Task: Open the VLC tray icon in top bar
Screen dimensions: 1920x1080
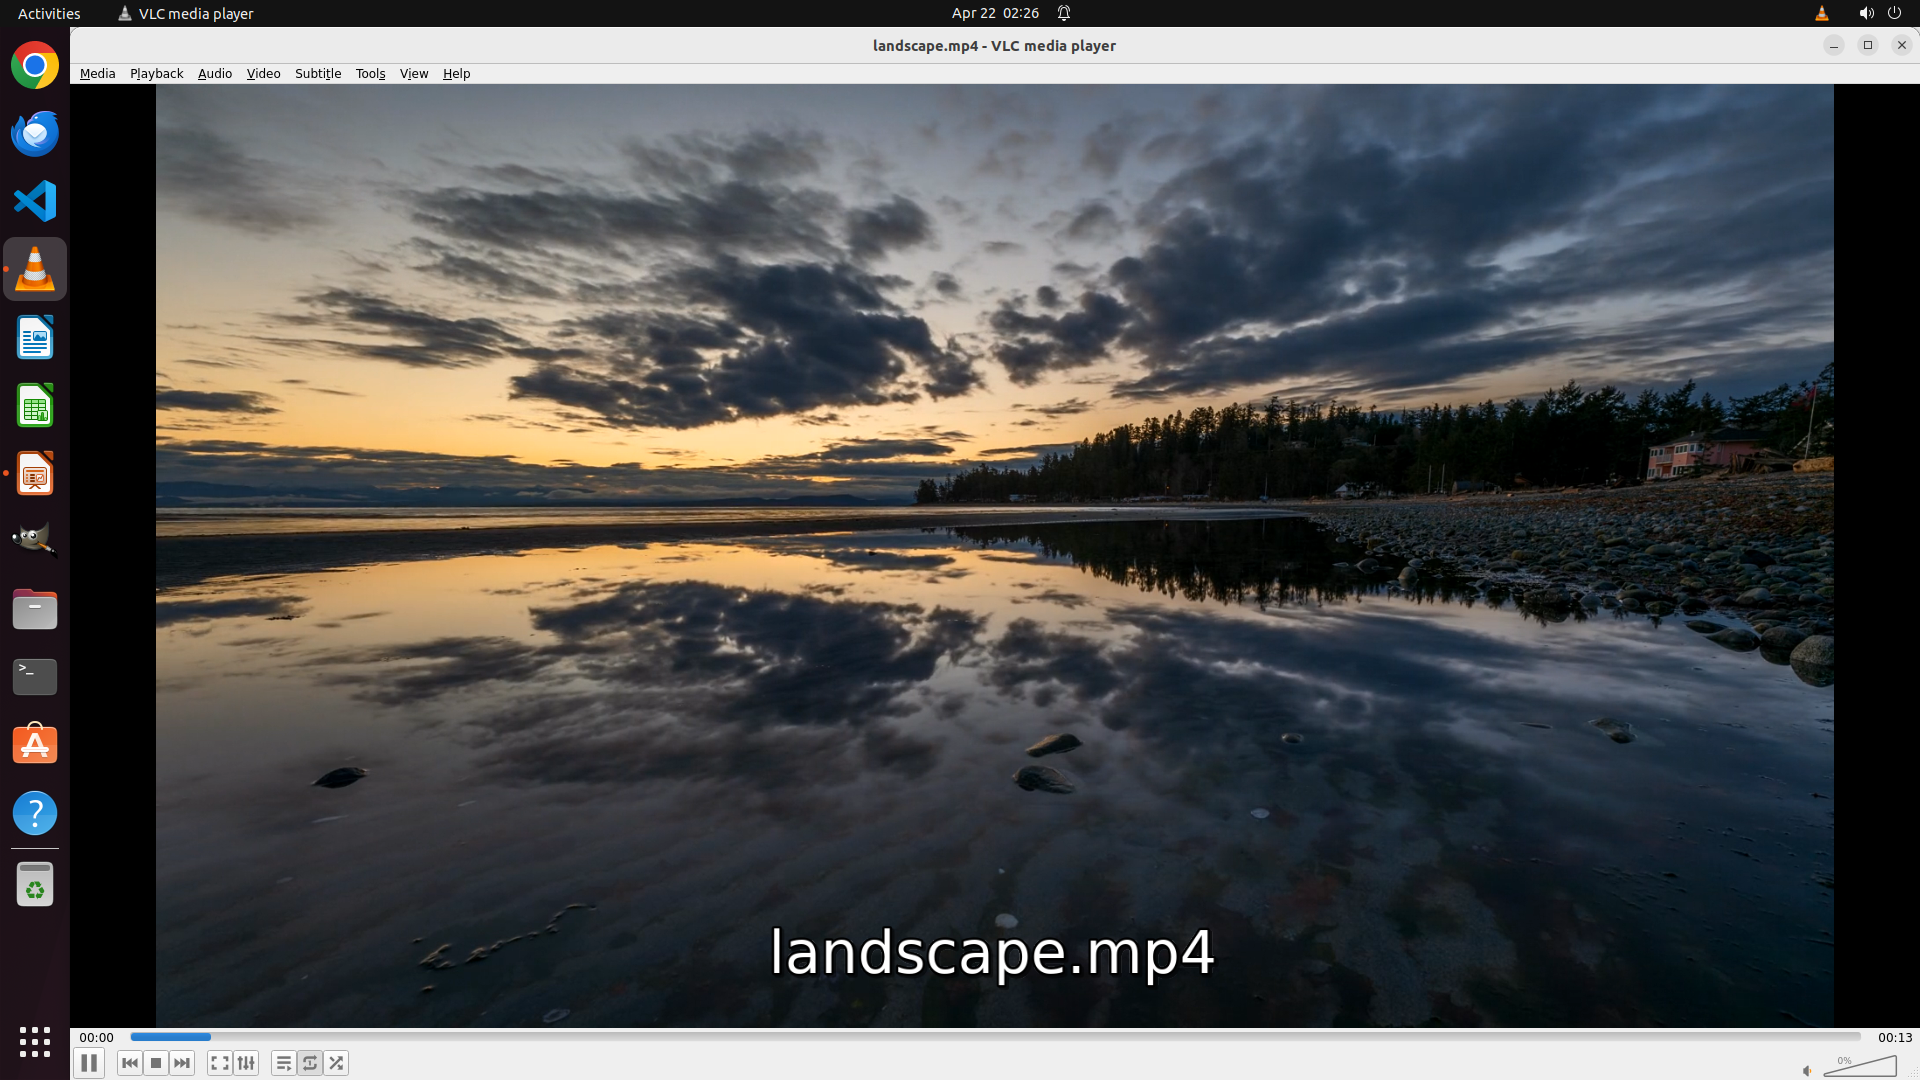Action: click(x=1821, y=13)
